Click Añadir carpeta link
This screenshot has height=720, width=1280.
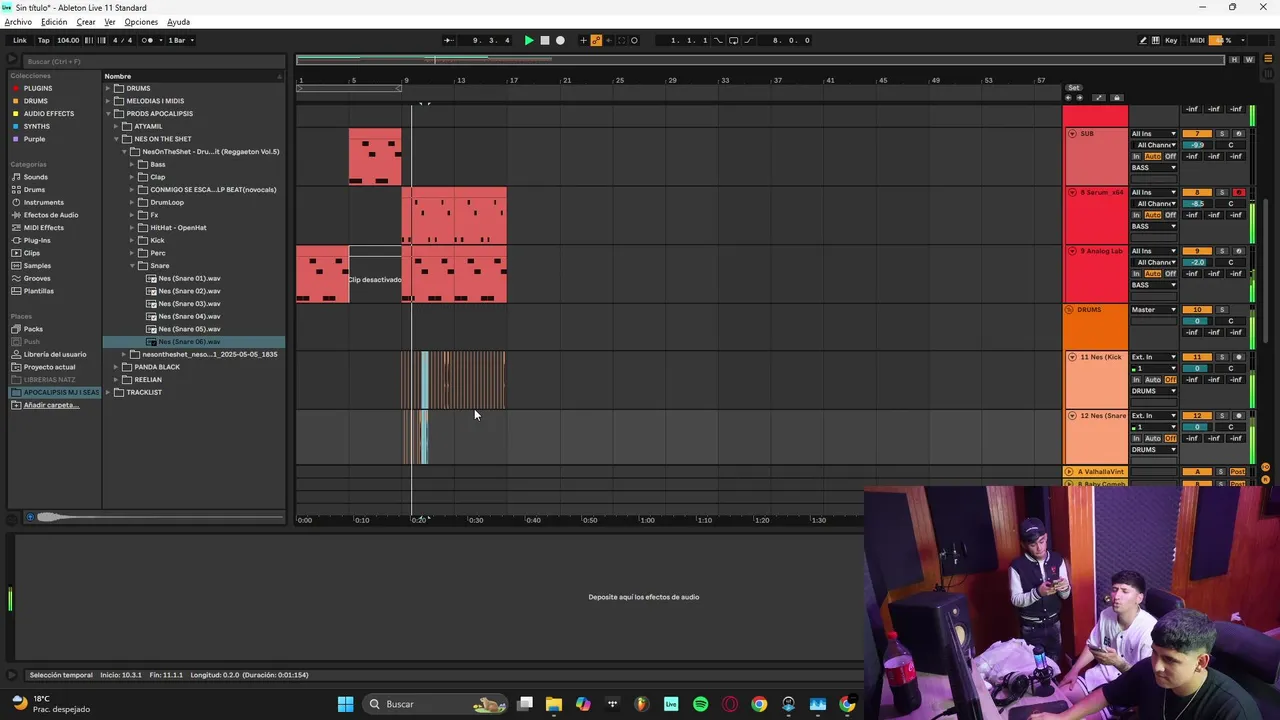[50, 405]
